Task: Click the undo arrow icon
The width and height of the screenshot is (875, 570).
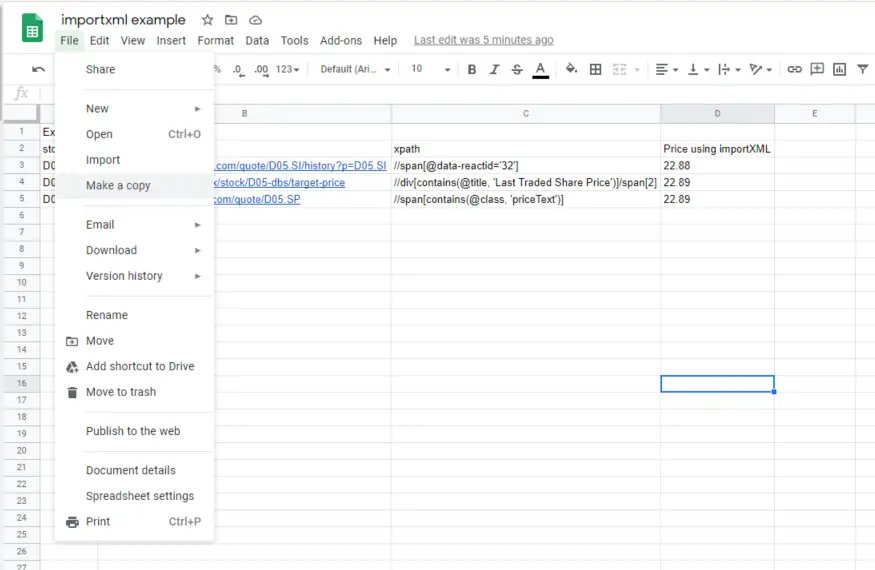Action: click(39, 69)
